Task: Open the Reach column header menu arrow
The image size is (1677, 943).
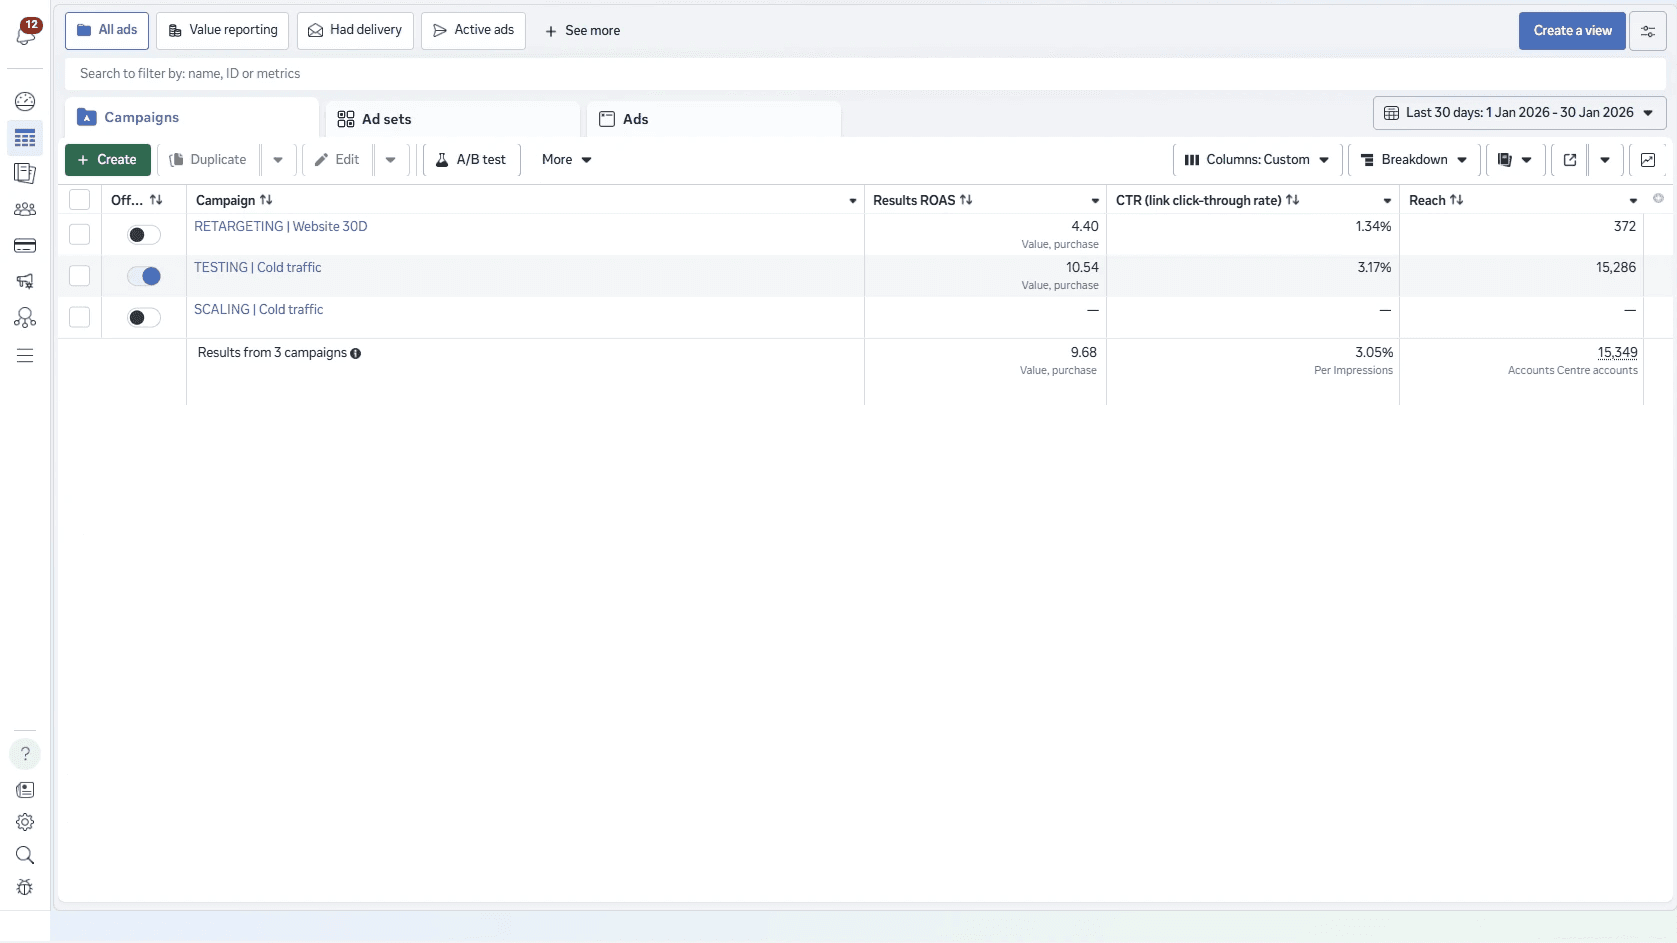Action: [1633, 201]
